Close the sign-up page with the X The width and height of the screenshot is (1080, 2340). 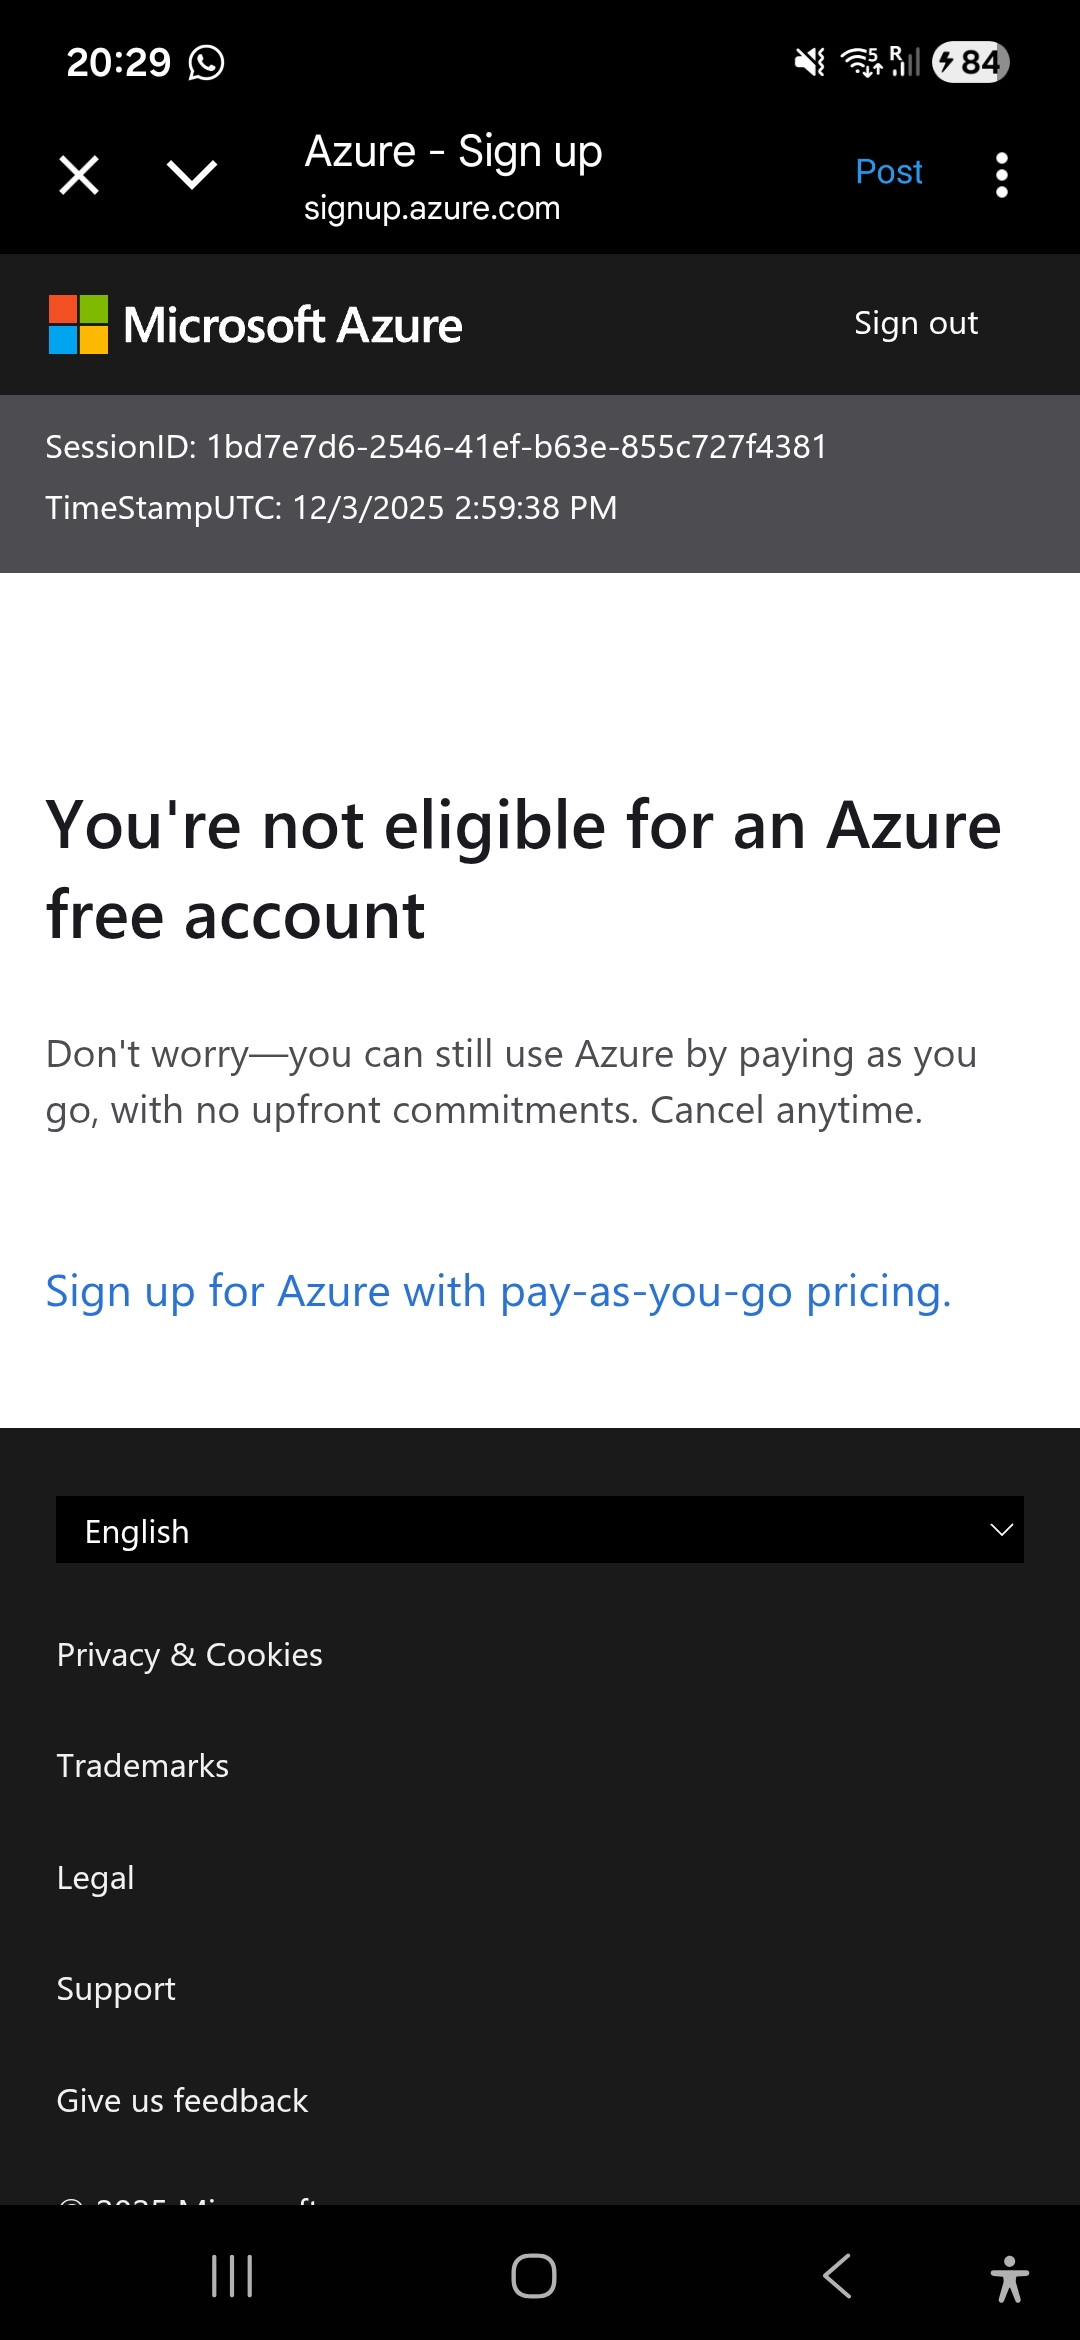click(x=78, y=174)
